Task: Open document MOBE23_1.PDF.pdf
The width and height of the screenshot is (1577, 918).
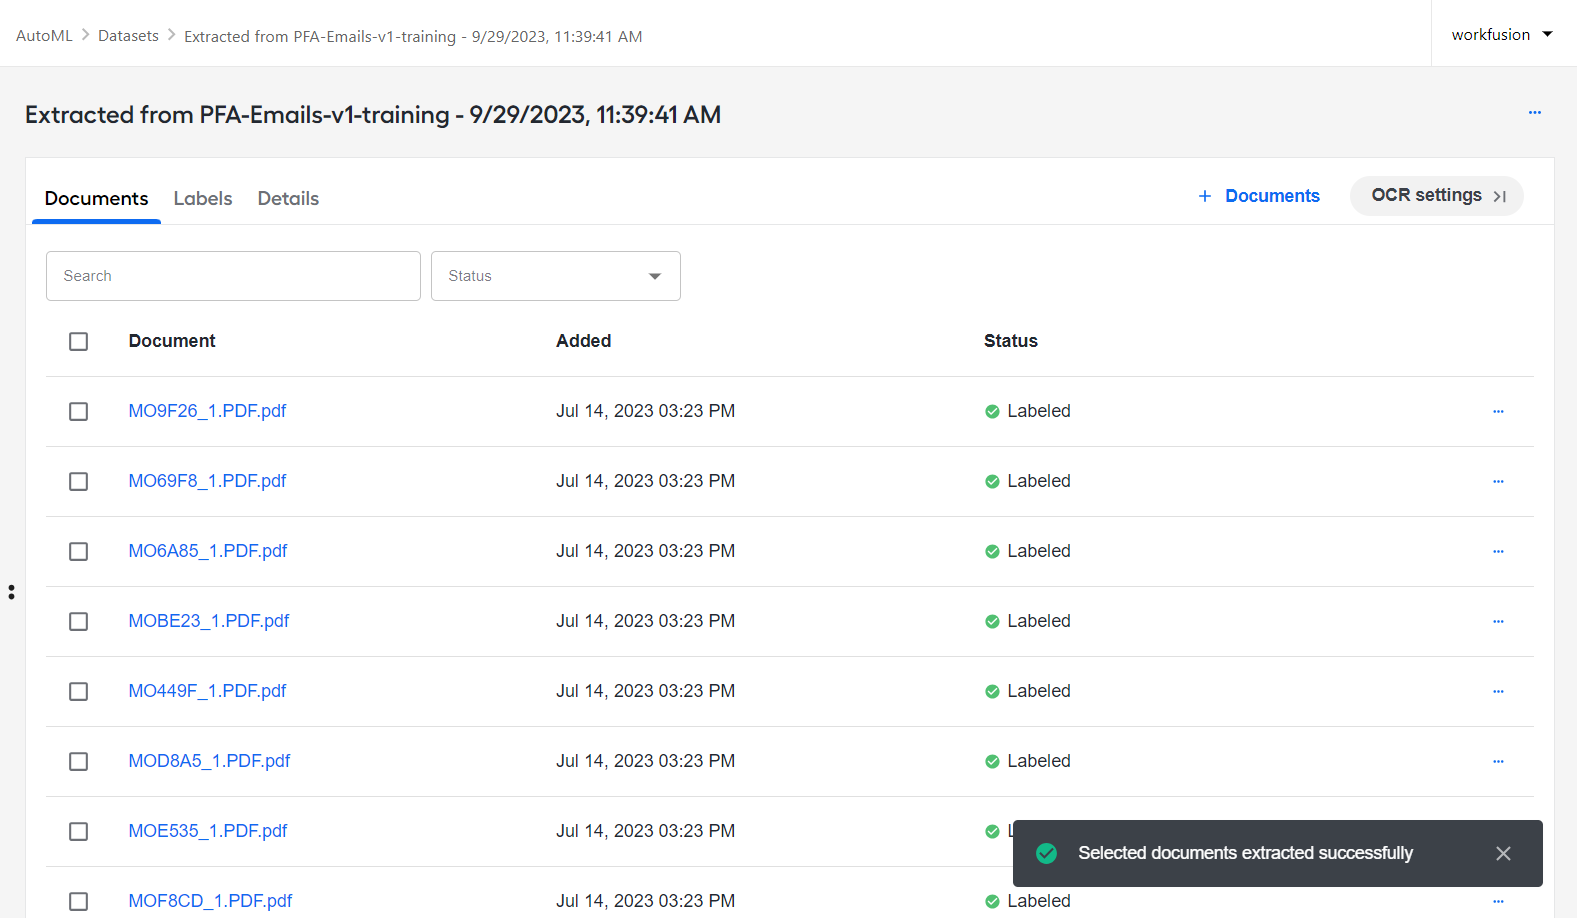Action: (209, 621)
